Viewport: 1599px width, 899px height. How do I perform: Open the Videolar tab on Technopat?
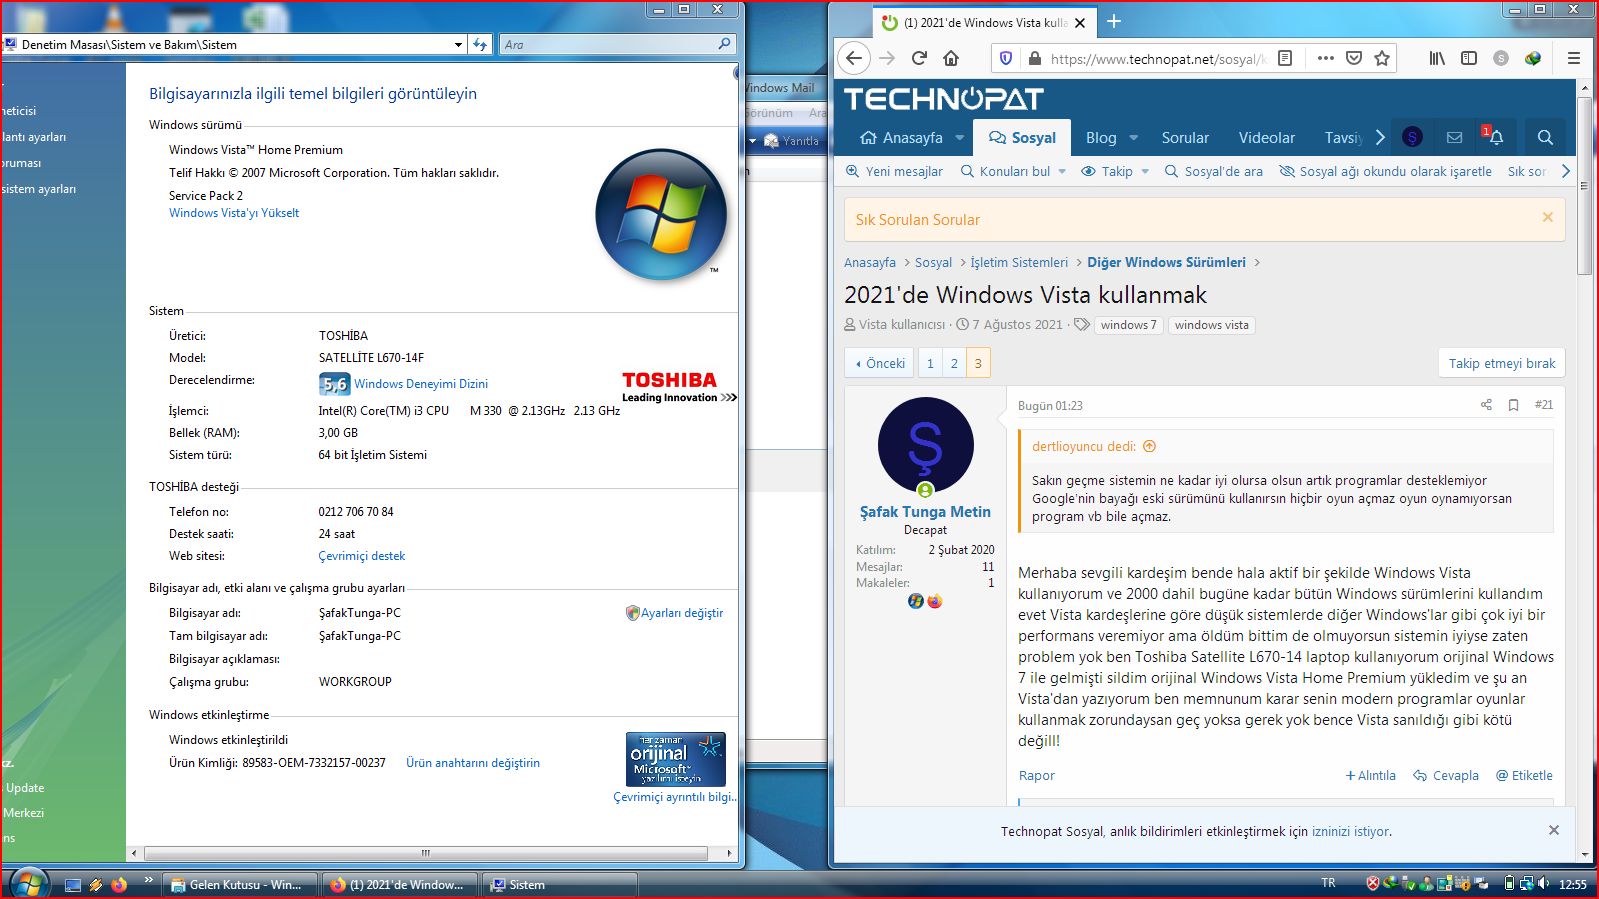tap(1266, 138)
